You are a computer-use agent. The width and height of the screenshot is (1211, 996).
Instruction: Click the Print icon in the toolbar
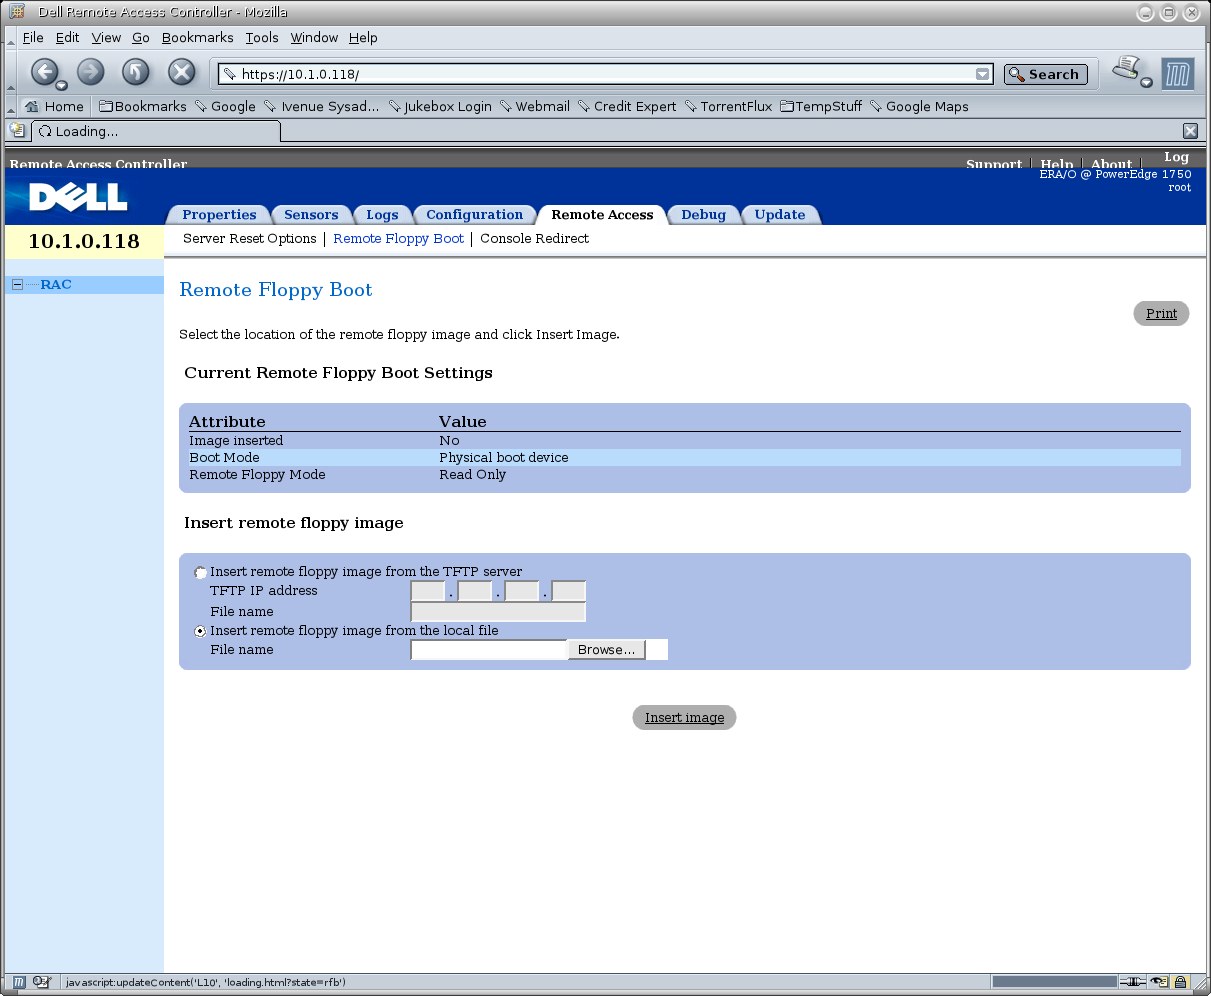pyautogui.click(x=1127, y=70)
